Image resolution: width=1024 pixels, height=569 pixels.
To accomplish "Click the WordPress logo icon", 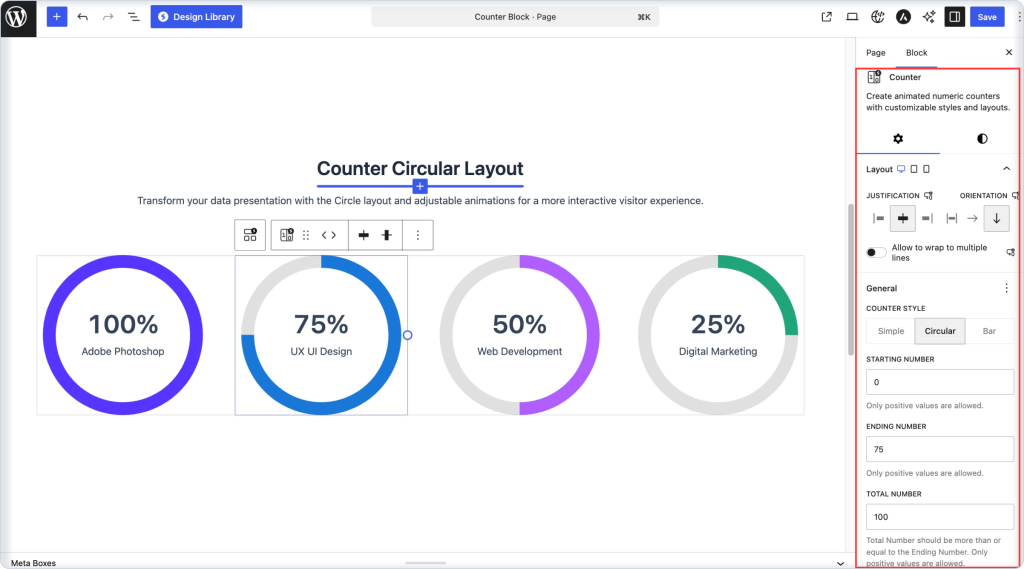I will click(18, 18).
